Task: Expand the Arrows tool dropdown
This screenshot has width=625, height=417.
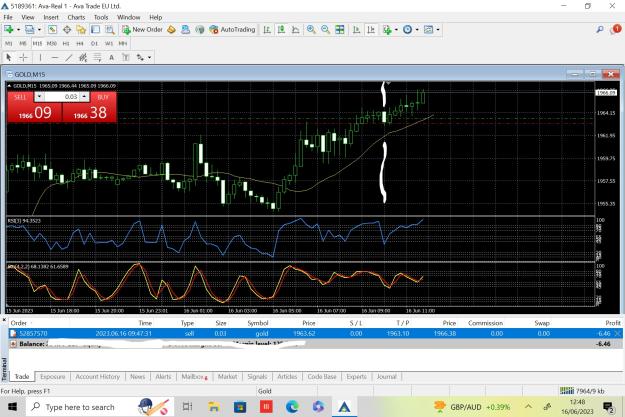Action: [149, 57]
